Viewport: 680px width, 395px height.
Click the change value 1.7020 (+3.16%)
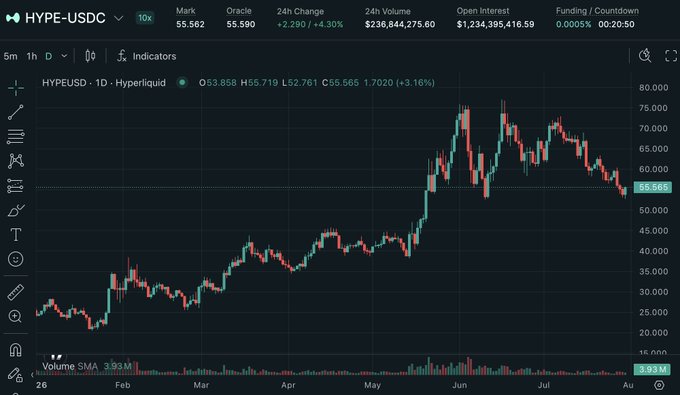(x=399, y=82)
